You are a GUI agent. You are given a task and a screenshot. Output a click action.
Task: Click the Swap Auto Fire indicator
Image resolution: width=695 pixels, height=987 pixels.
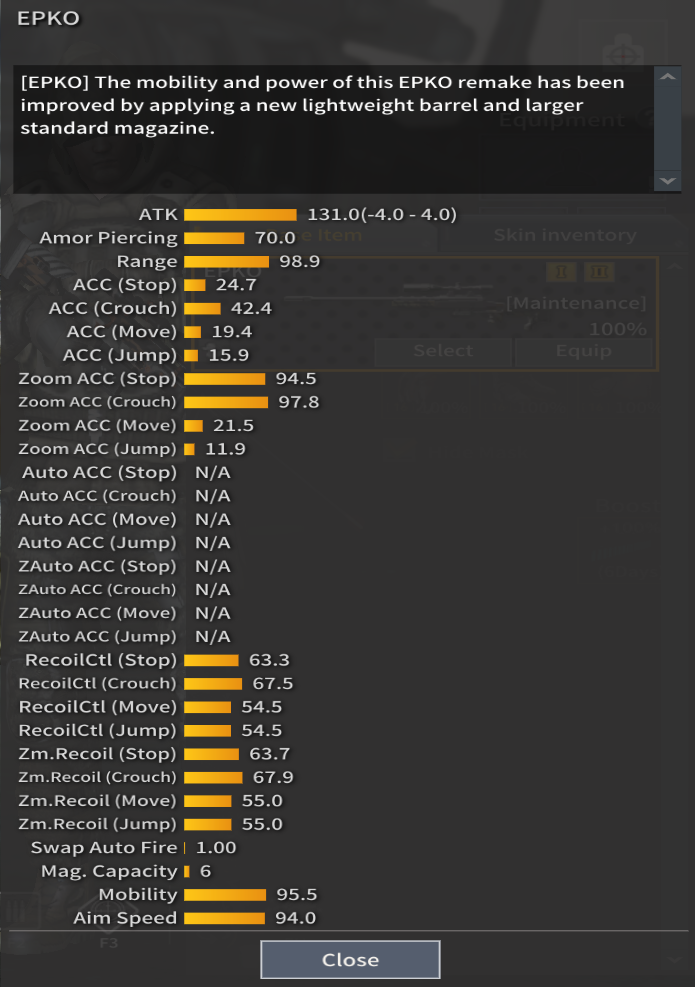185,848
